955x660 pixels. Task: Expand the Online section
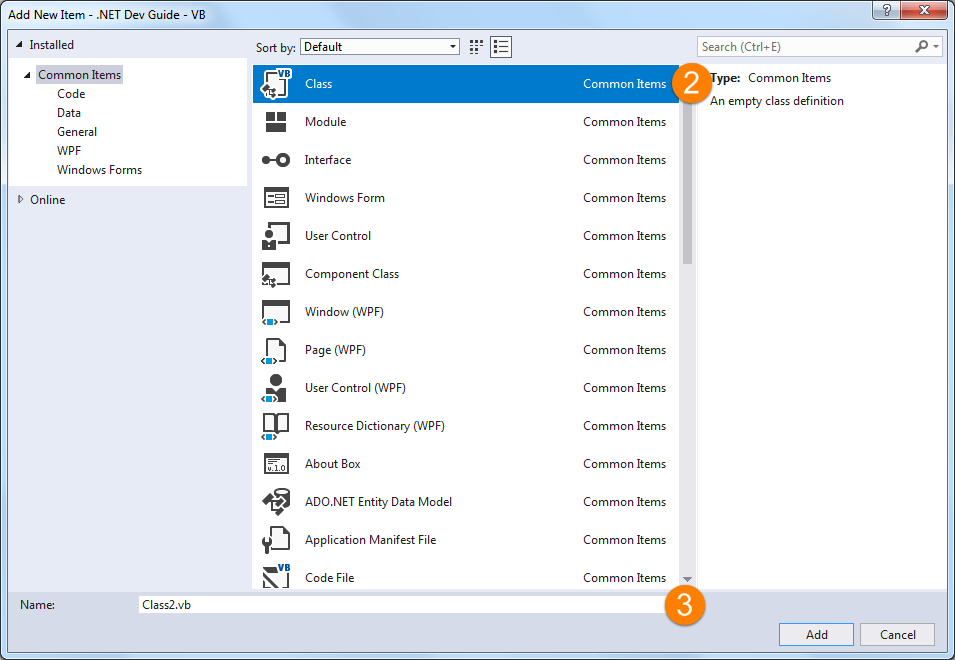coord(20,199)
